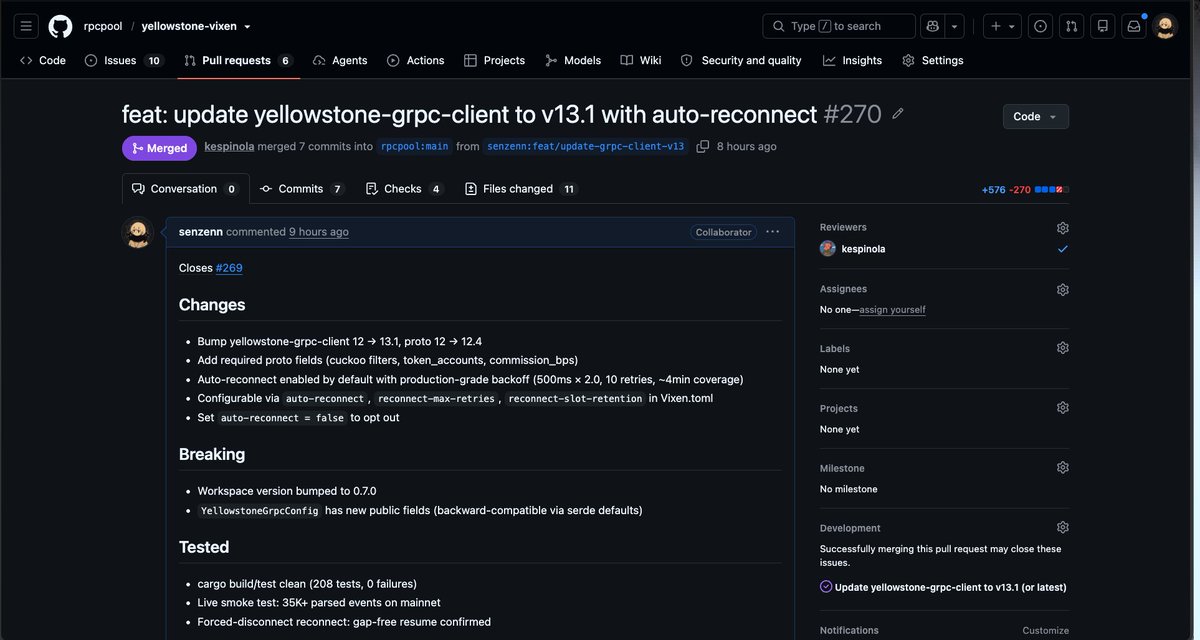Edit Milestone with gear icon
The image size is (1200, 640).
tap(1063, 468)
